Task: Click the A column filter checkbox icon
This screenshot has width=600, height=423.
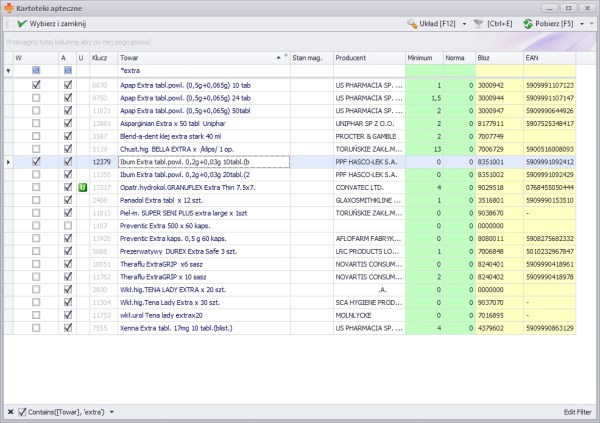Action: (x=67, y=71)
